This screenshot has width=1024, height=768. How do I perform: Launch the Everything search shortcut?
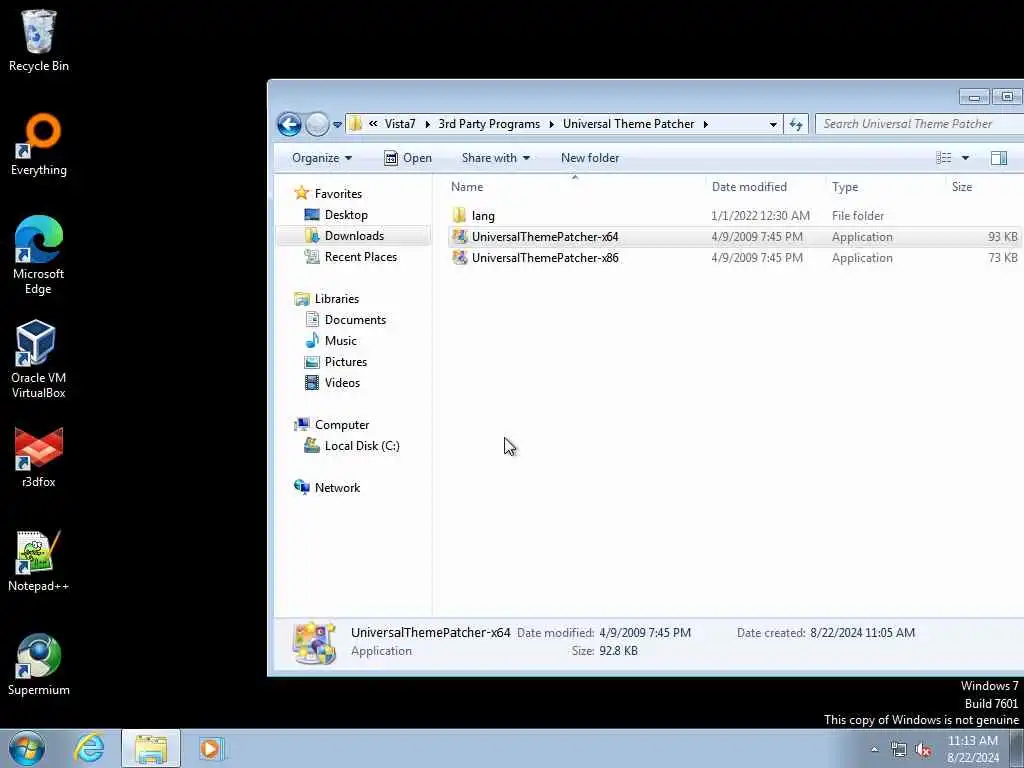39,144
